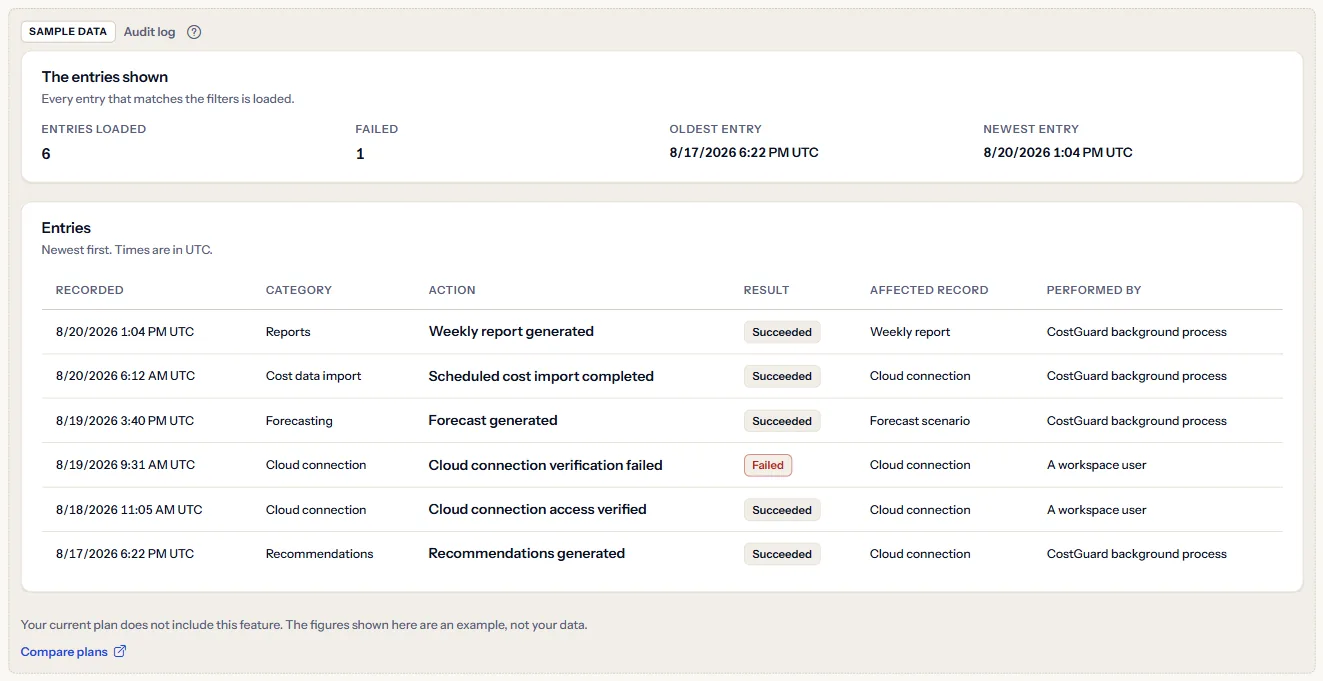Click Succeeded badge in access verified row

point(782,510)
